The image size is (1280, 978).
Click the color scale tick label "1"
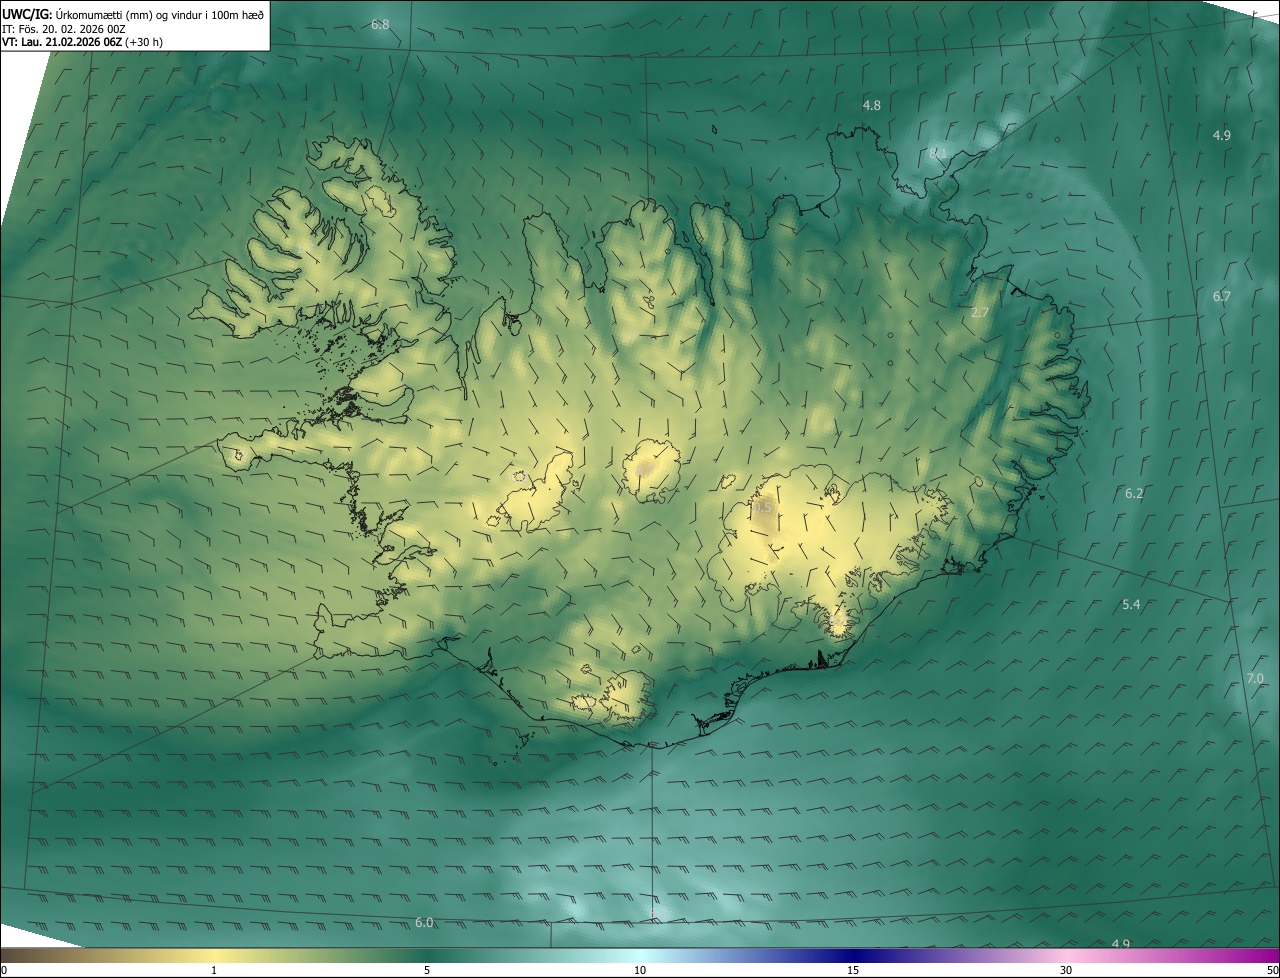[214, 970]
